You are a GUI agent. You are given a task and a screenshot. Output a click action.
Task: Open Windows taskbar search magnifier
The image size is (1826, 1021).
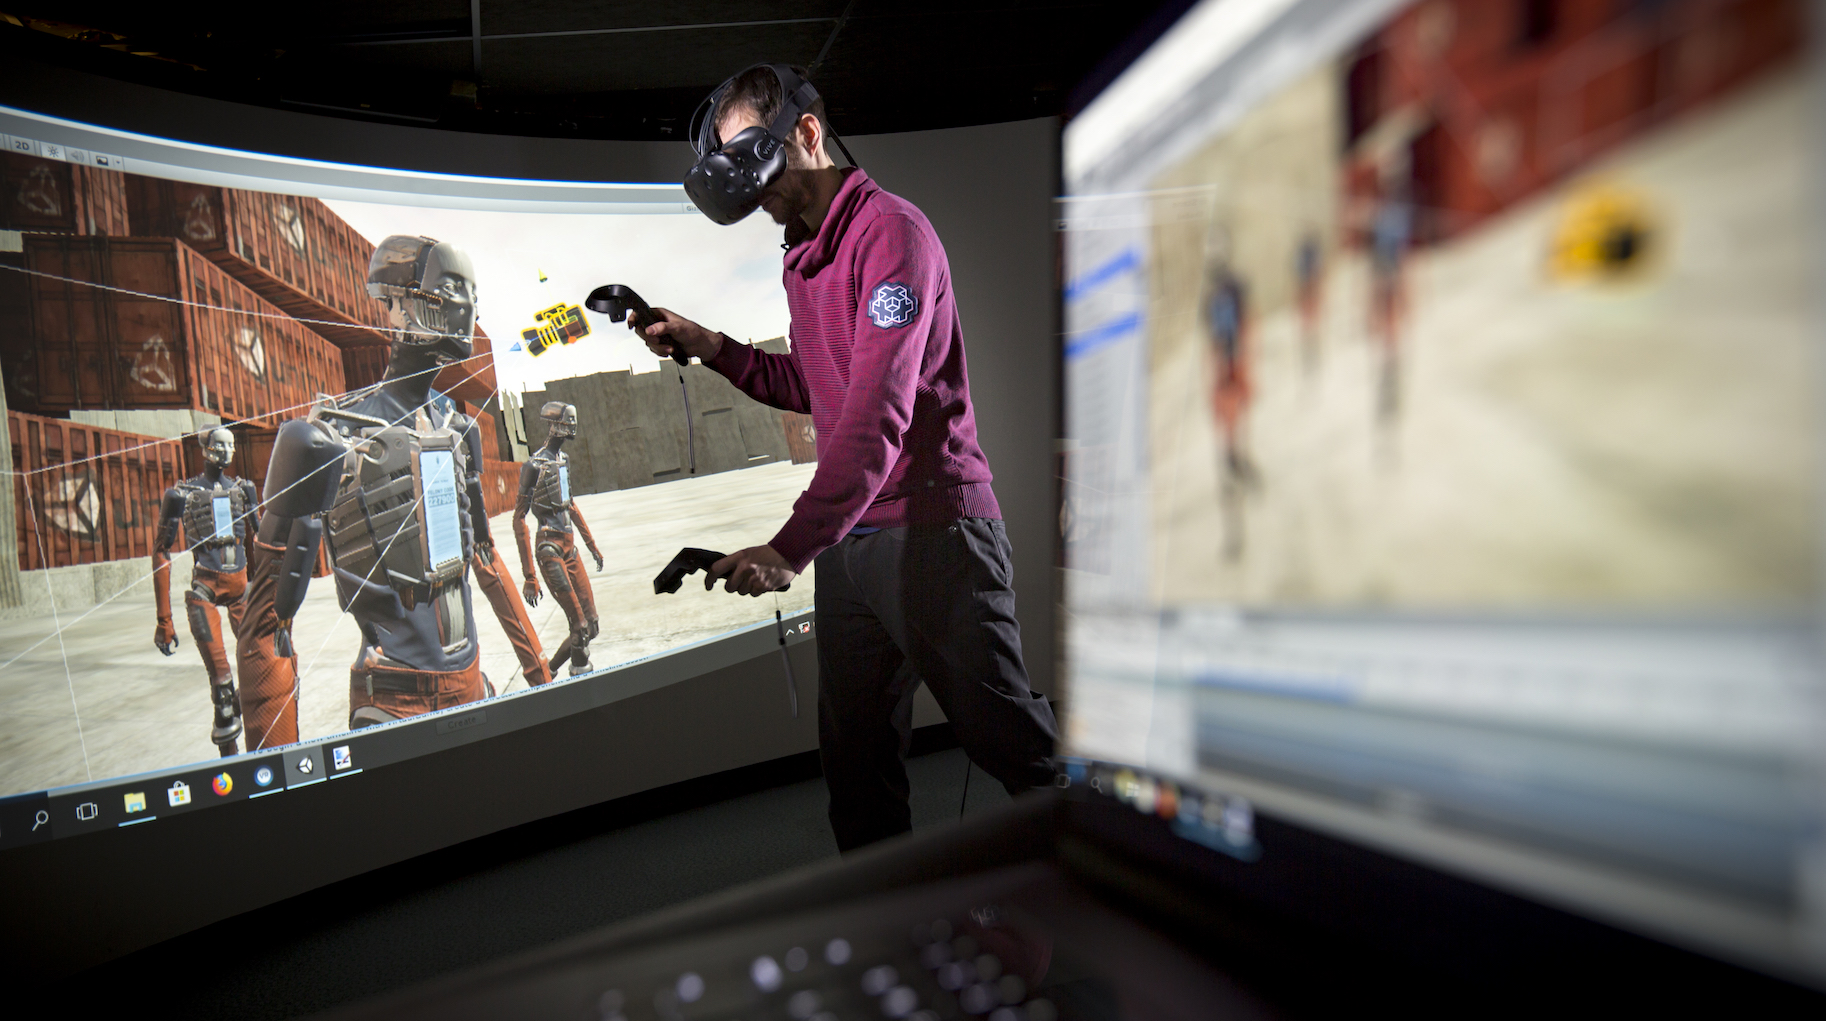click(40, 821)
